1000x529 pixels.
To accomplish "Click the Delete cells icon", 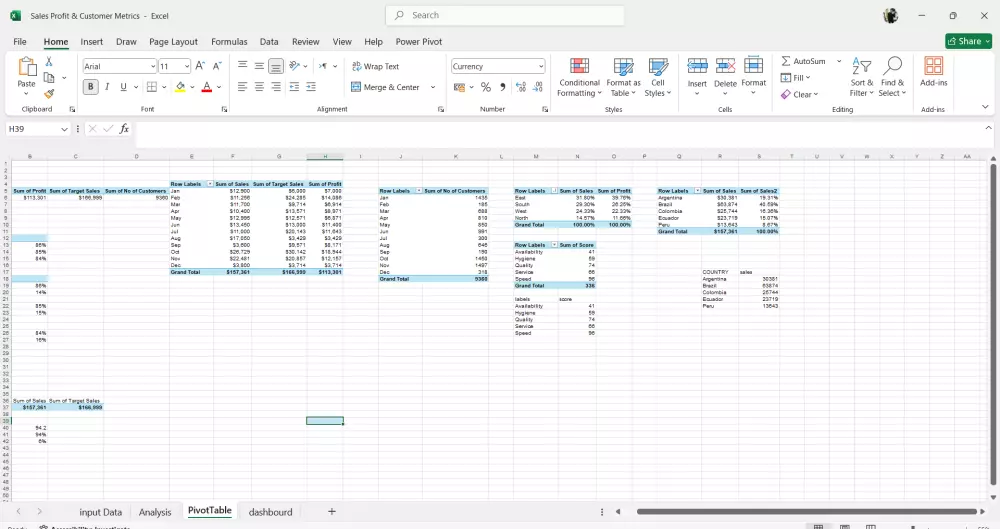I will [x=725, y=66].
